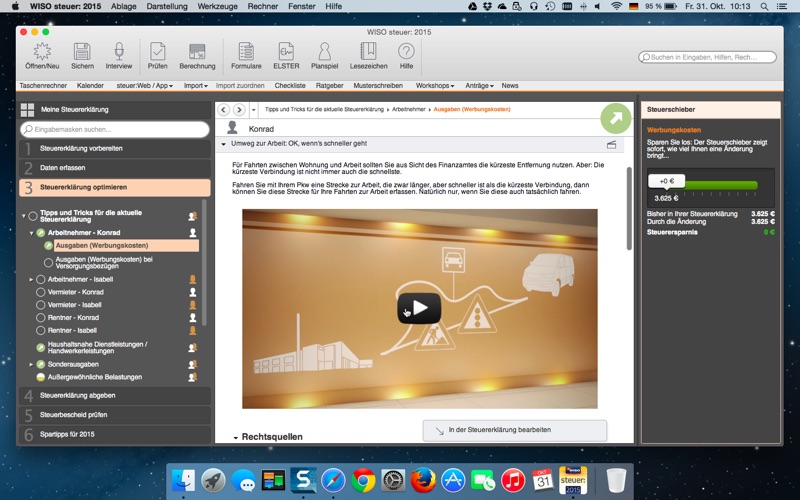Click the Eingabemasken suchen search field

point(115,130)
